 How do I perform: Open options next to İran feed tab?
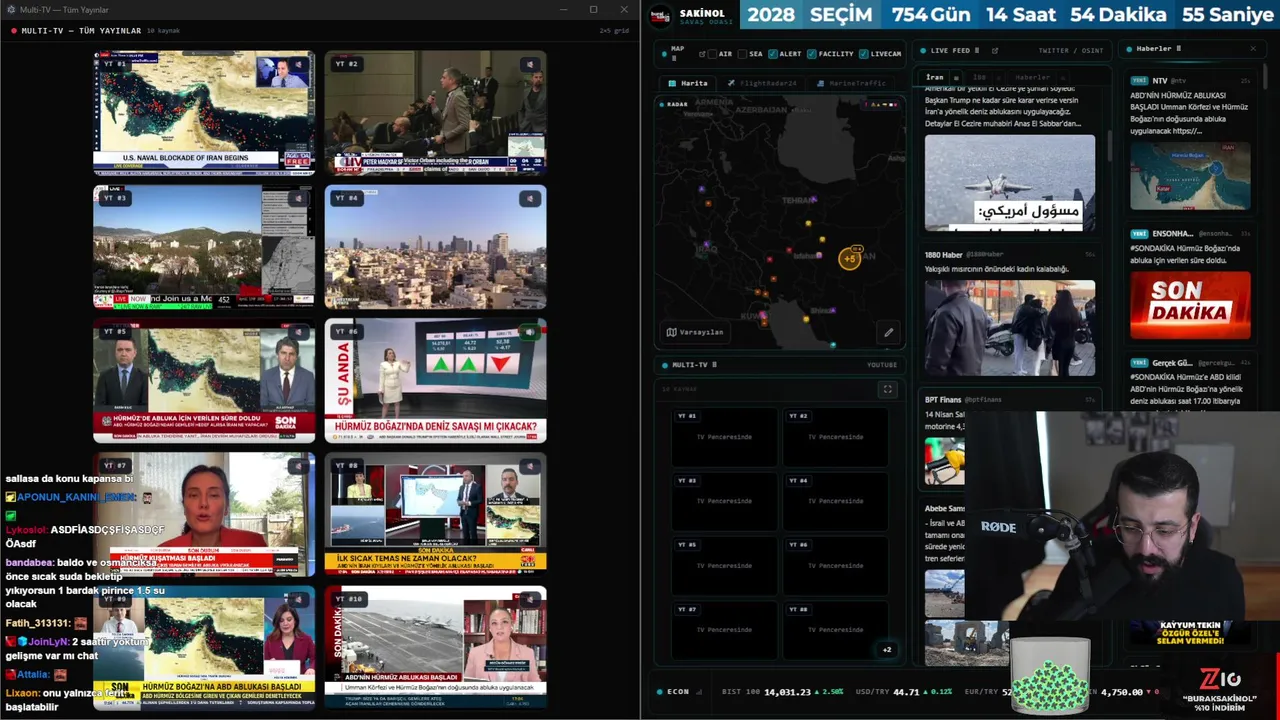[956, 77]
